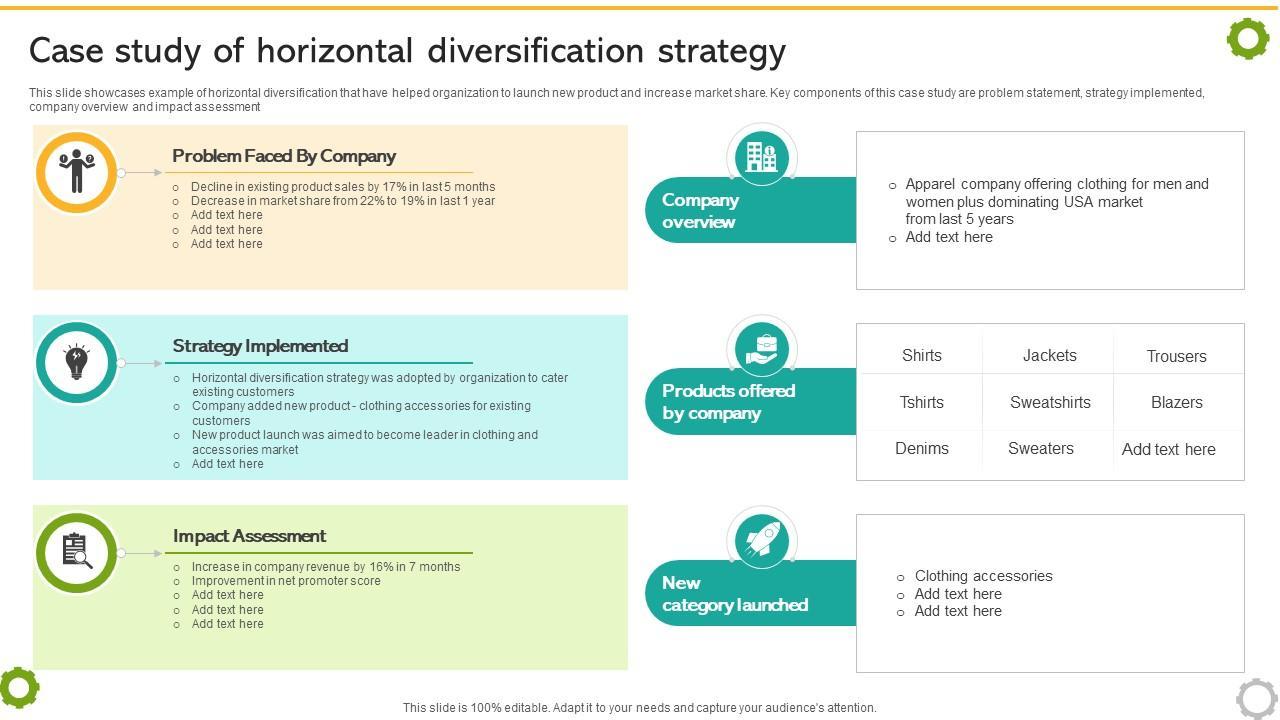This screenshot has width=1280, height=720.
Task: Select the bullet 'Improvement in net promoter score'
Action: [x=286, y=581]
